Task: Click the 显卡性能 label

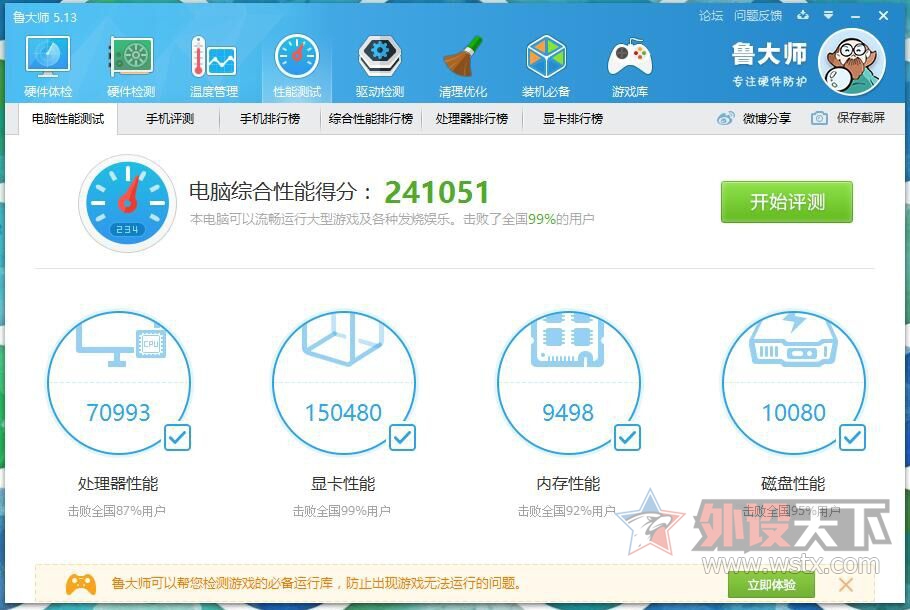Action: point(343,483)
